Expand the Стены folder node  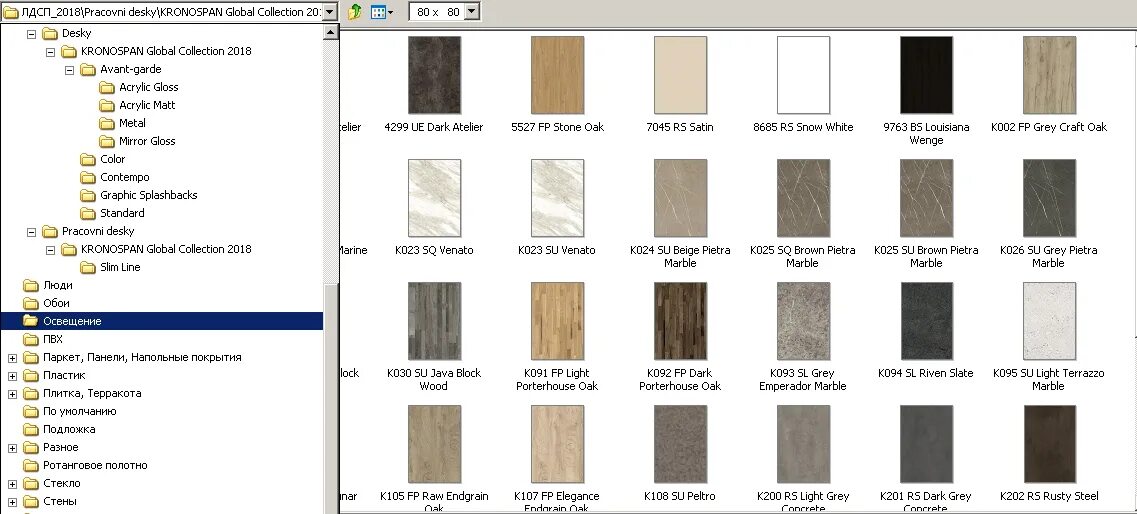tap(12, 502)
